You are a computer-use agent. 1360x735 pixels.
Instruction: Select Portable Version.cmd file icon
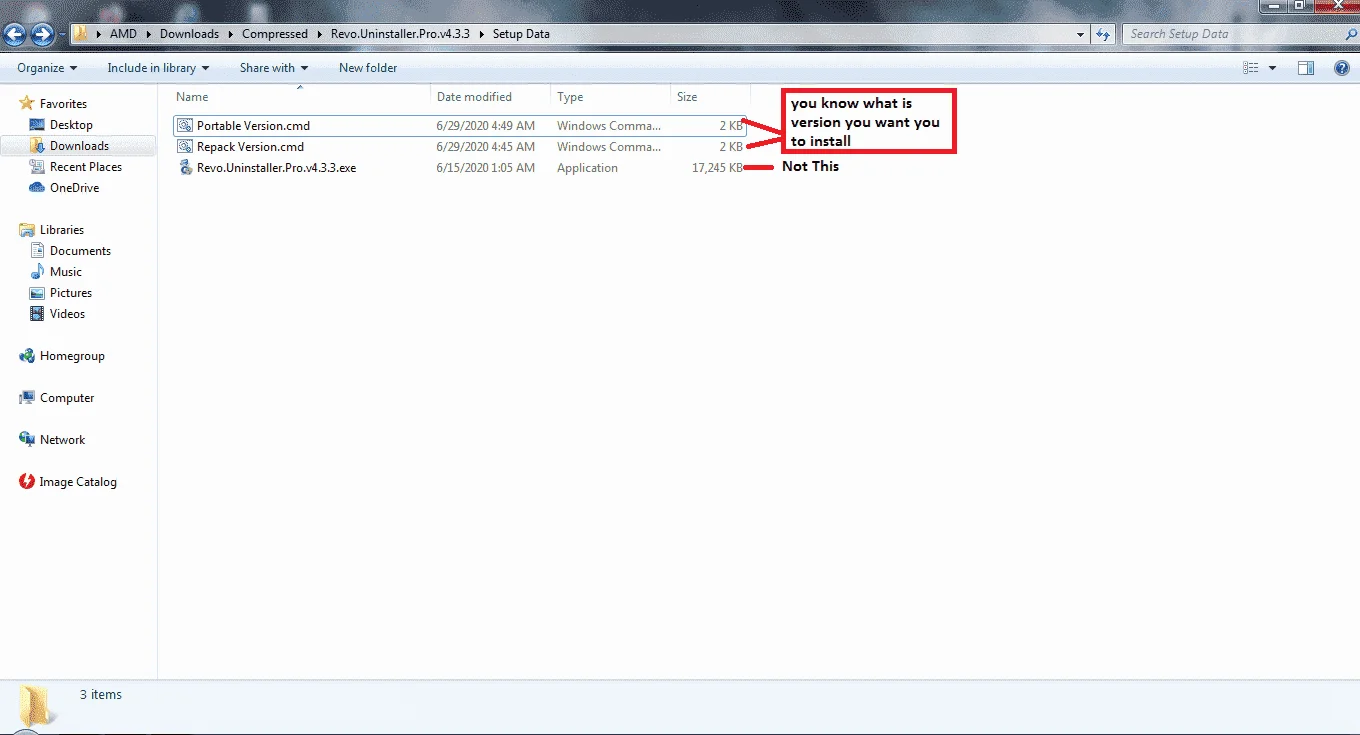[185, 126]
